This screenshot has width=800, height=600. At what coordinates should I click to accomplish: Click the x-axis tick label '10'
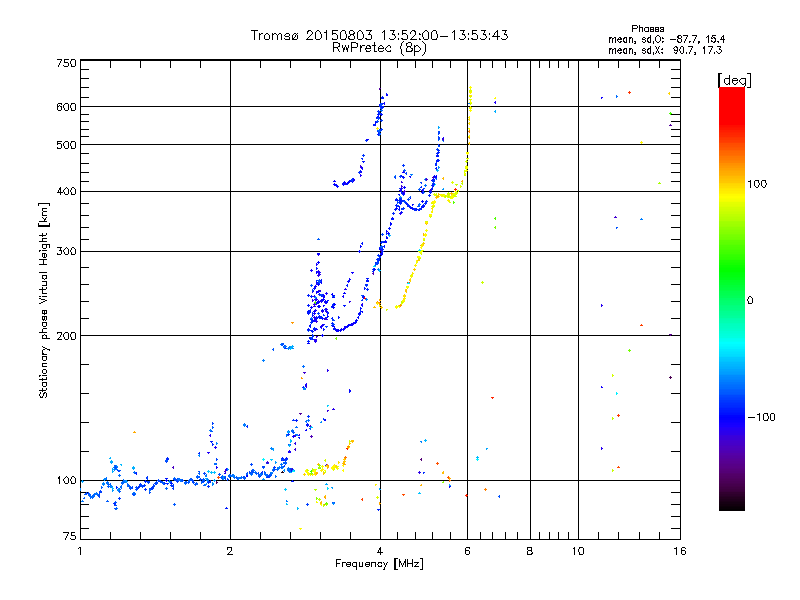coord(578,551)
